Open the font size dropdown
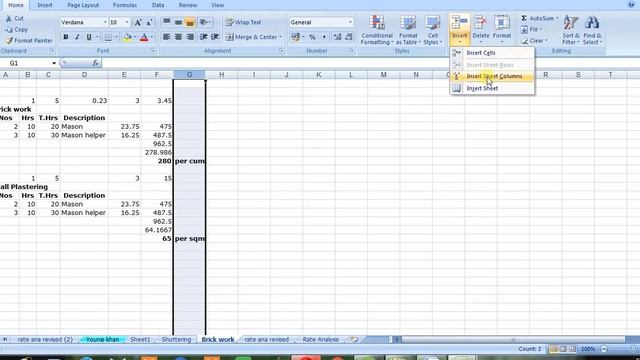This screenshot has height=360, width=640. (x=127, y=22)
